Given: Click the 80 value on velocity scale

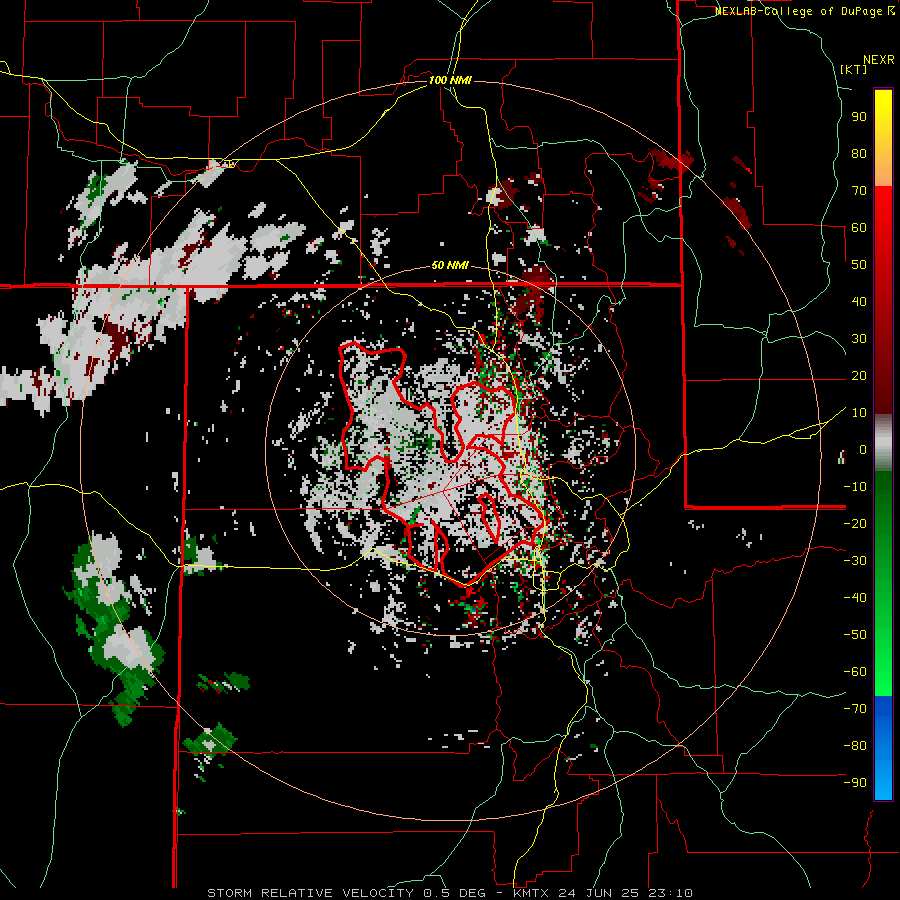Looking at the screenshot, I should coord(859,154).
